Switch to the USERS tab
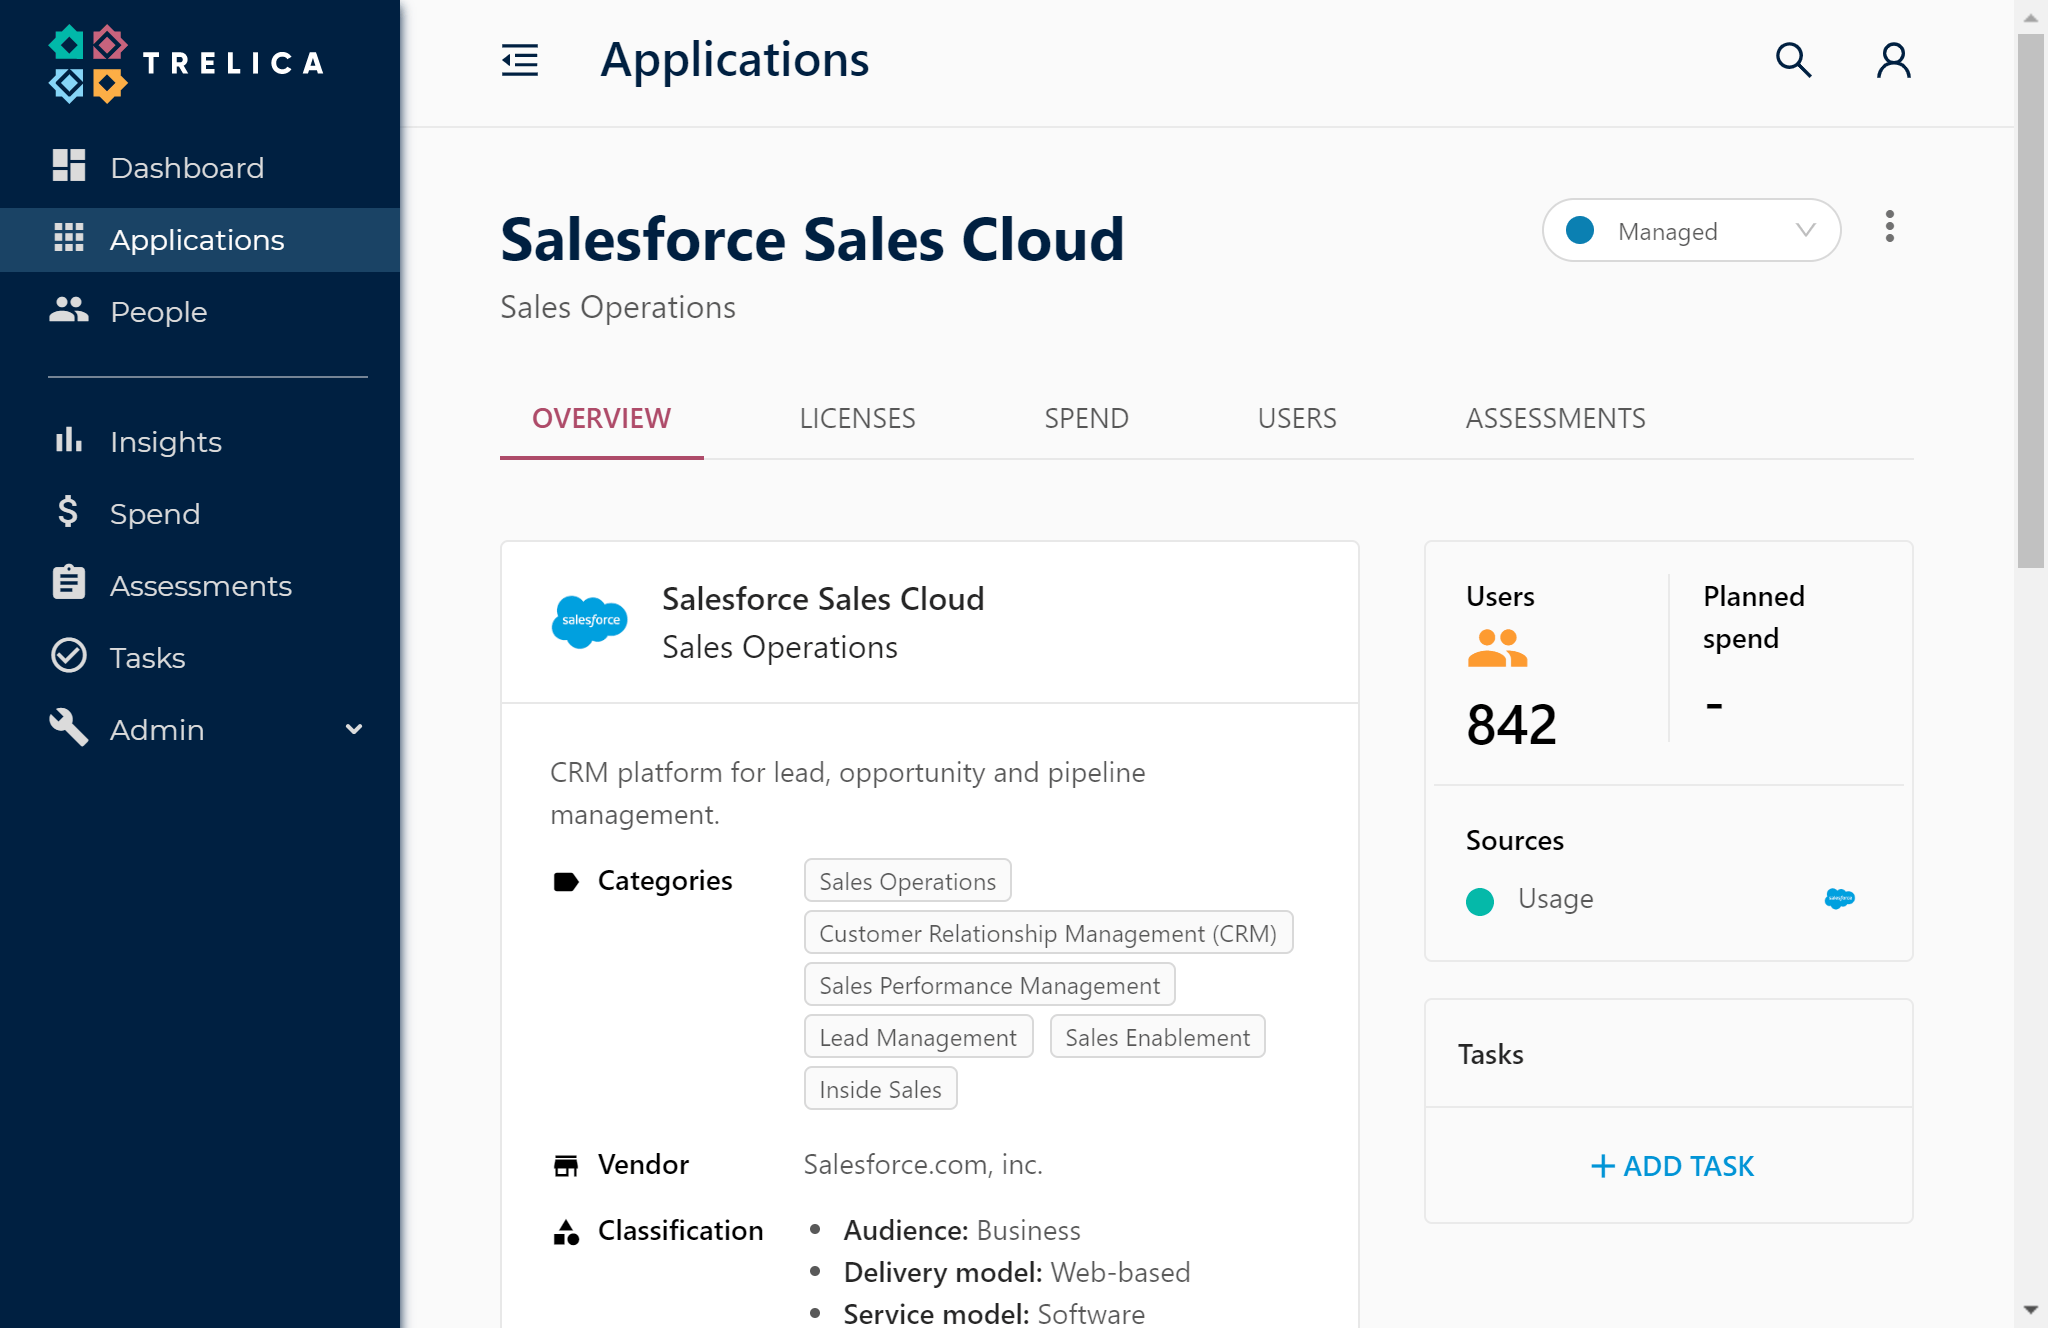 click(x=1297, y=419)
